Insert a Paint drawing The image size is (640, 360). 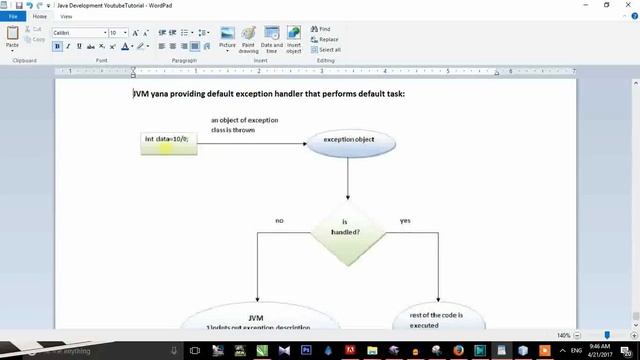pyautogui.click(x=248, y=40)
